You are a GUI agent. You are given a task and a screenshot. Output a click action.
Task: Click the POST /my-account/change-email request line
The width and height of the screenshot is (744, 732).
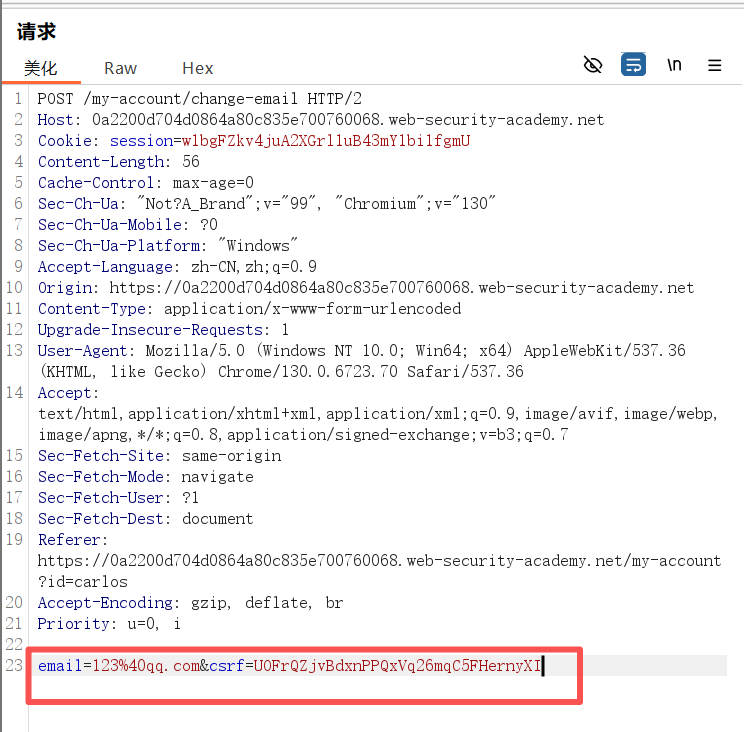pos(200,99)
